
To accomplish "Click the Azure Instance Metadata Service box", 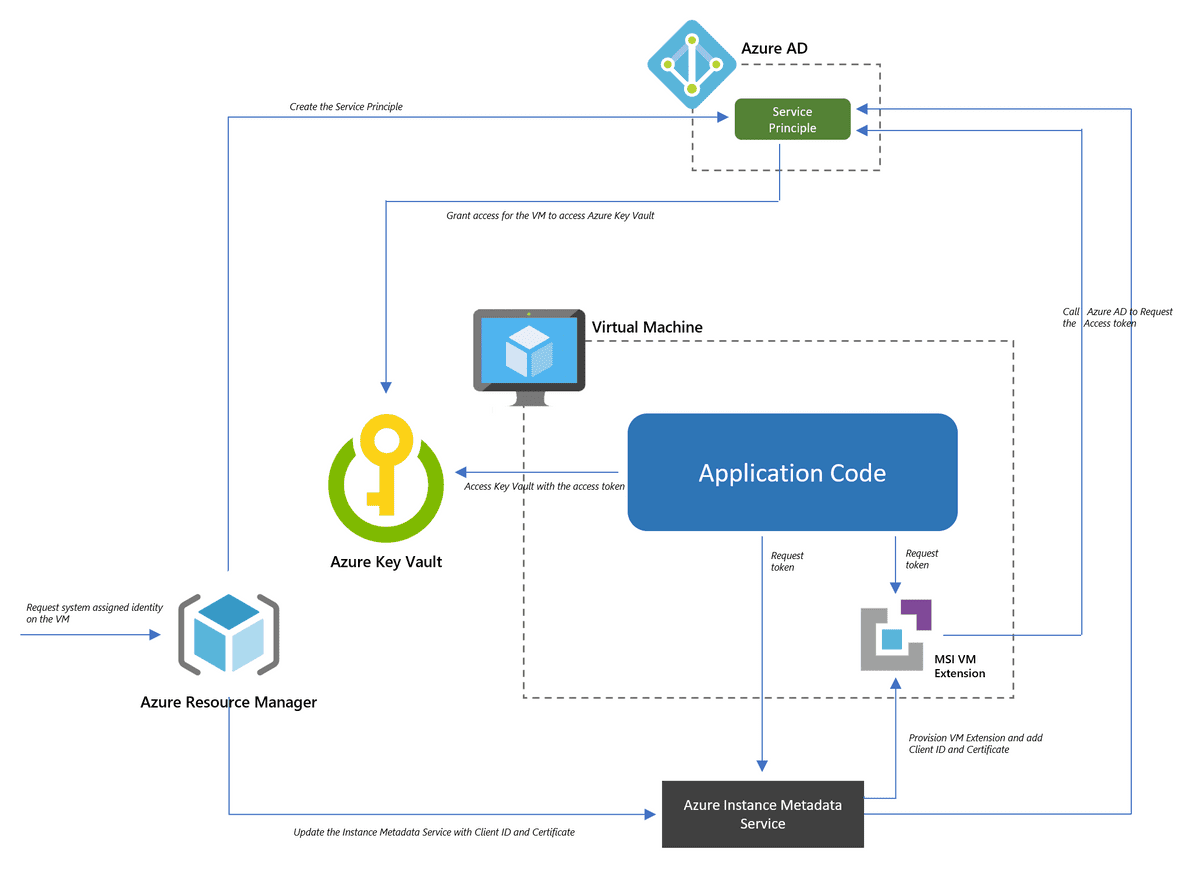I will point(762,814).
